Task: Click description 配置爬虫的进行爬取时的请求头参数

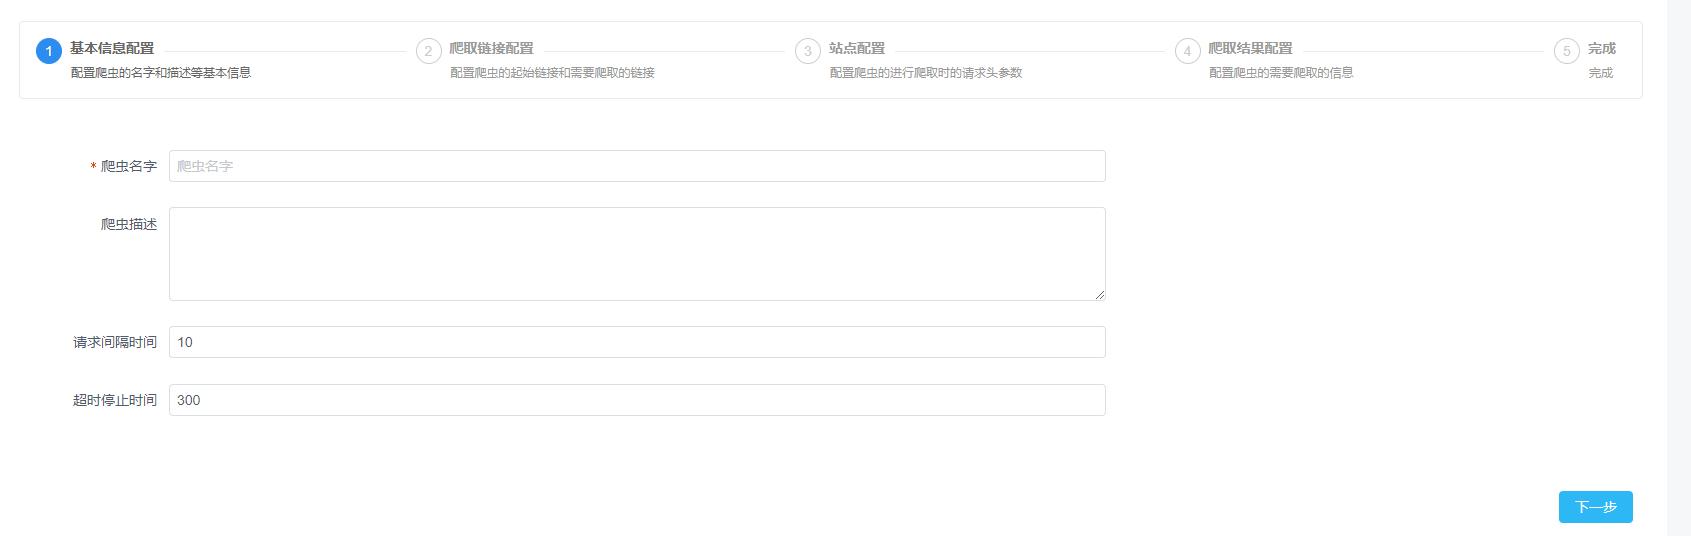Action: [925, 73]
